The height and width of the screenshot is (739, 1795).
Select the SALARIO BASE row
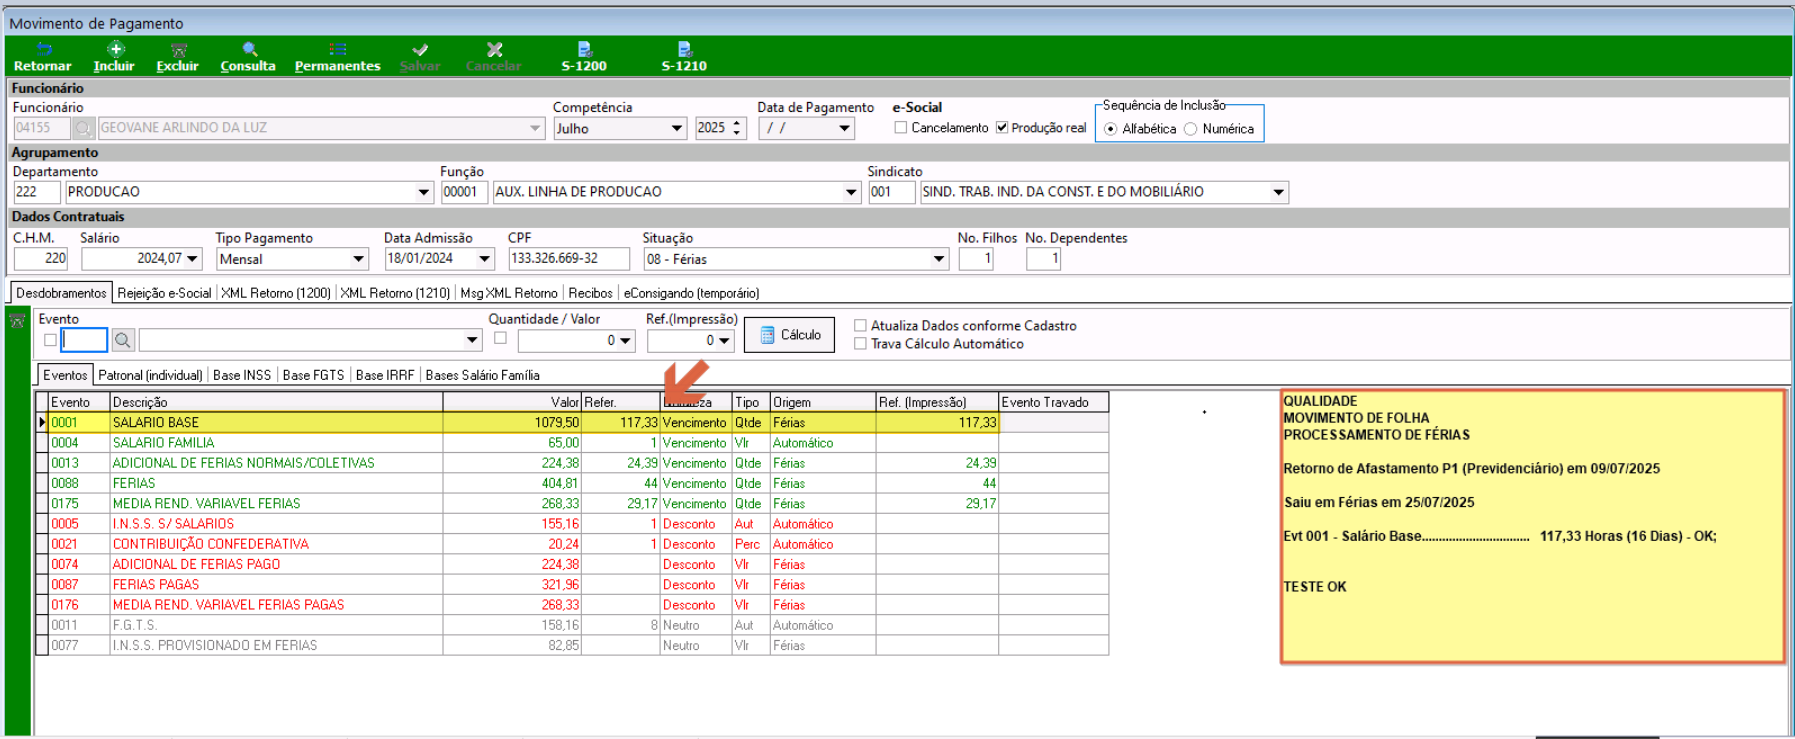572,423
